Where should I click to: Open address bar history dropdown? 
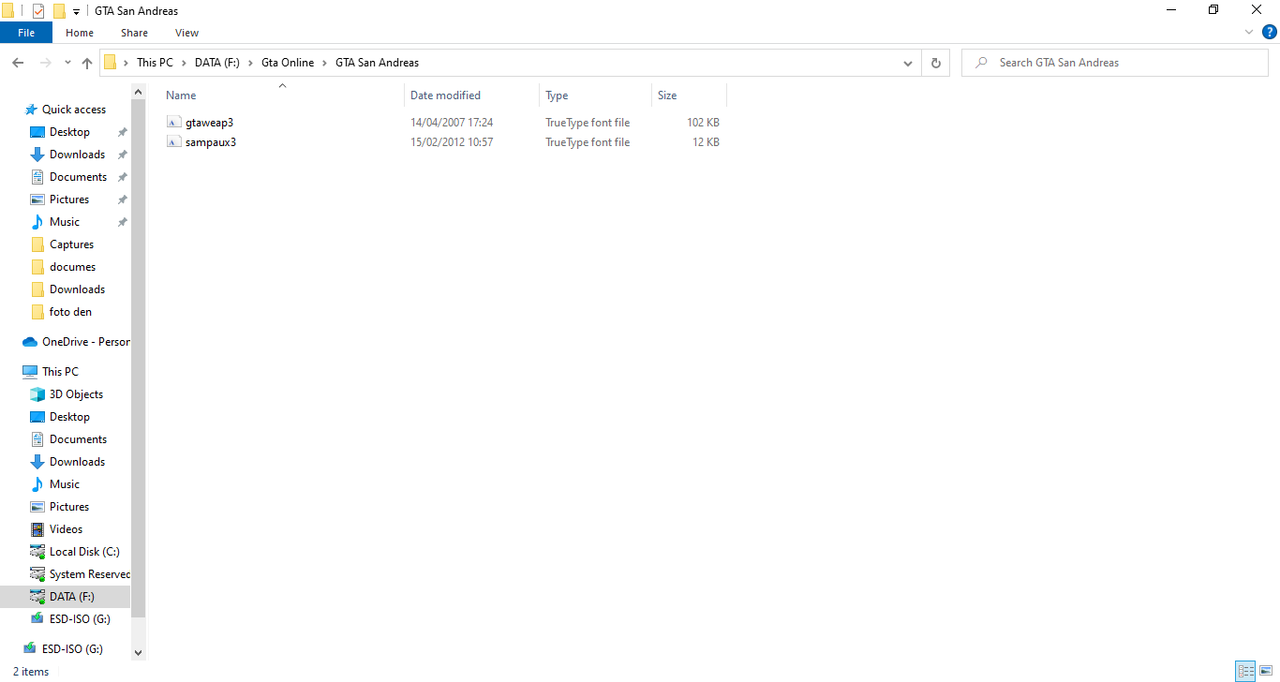pyautogui.click(x=908, y=63)
